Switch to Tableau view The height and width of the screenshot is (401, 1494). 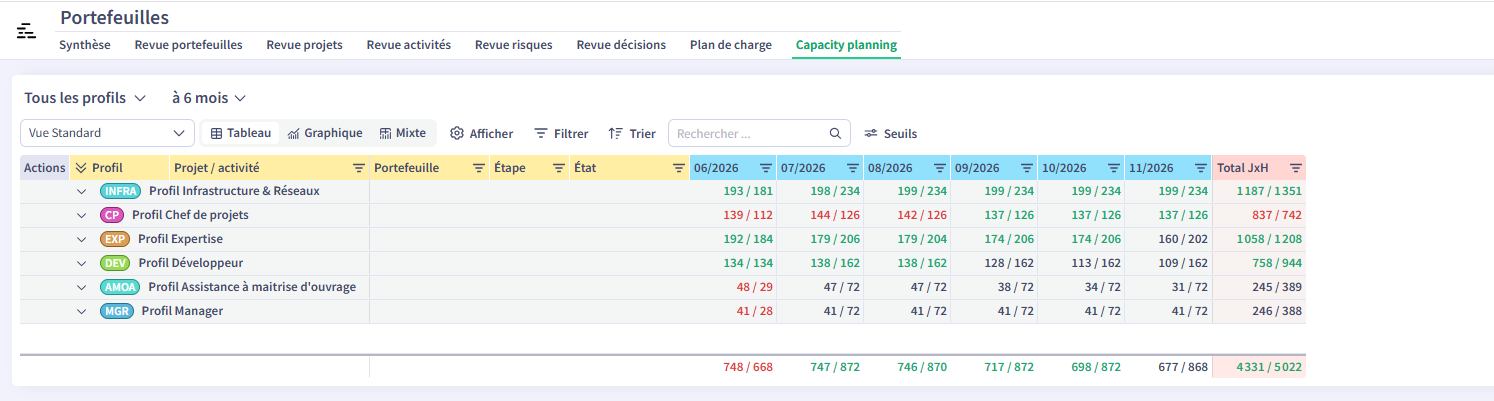pos(241,133)
